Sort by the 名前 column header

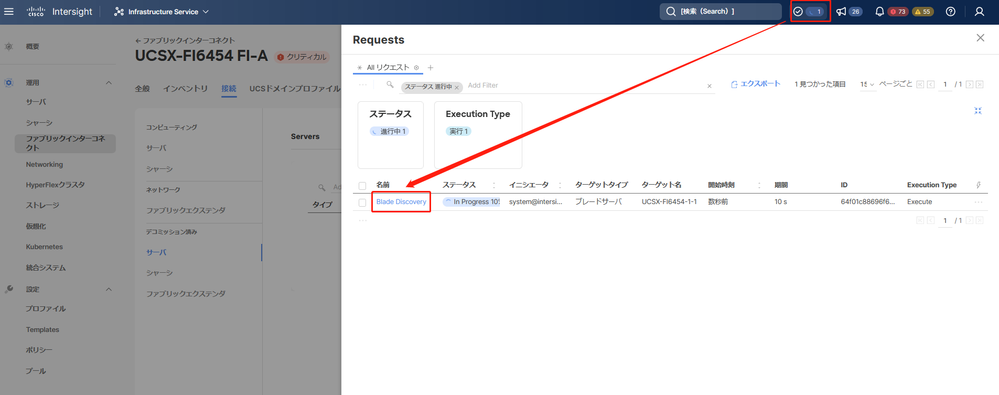(x=383, y=185)
